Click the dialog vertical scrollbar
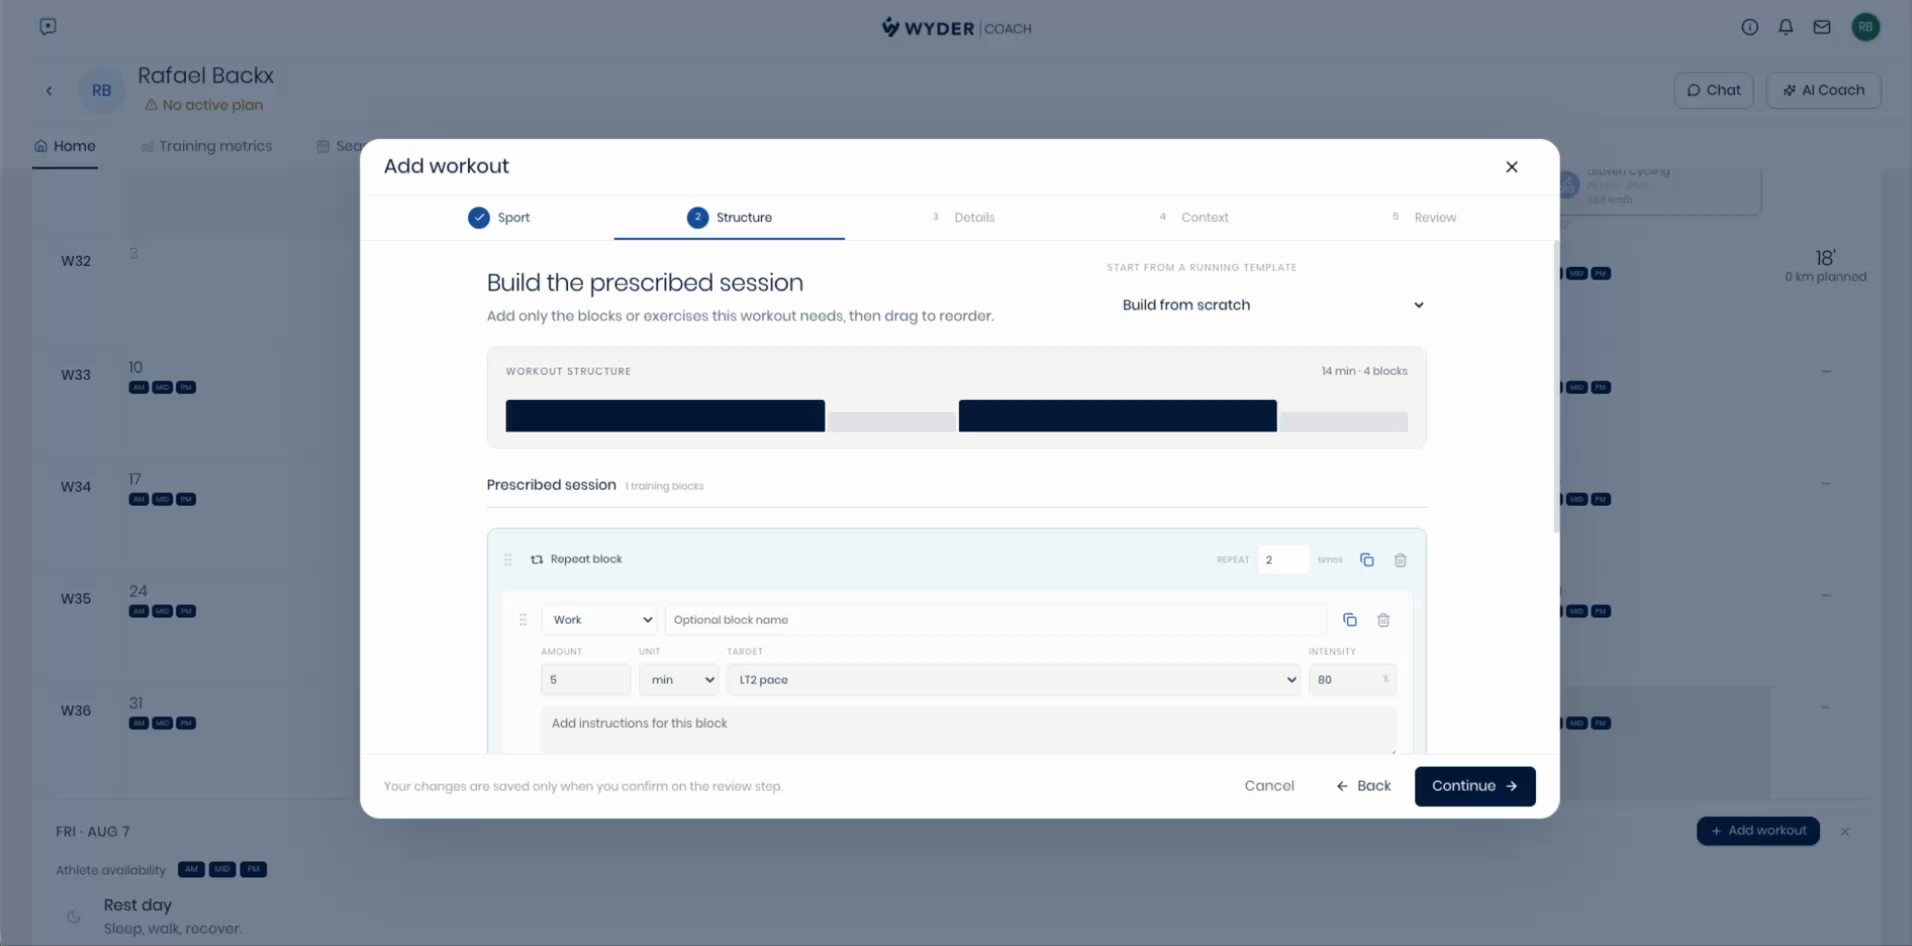The image size is (1912, 946). click(x=1555, y=387)
